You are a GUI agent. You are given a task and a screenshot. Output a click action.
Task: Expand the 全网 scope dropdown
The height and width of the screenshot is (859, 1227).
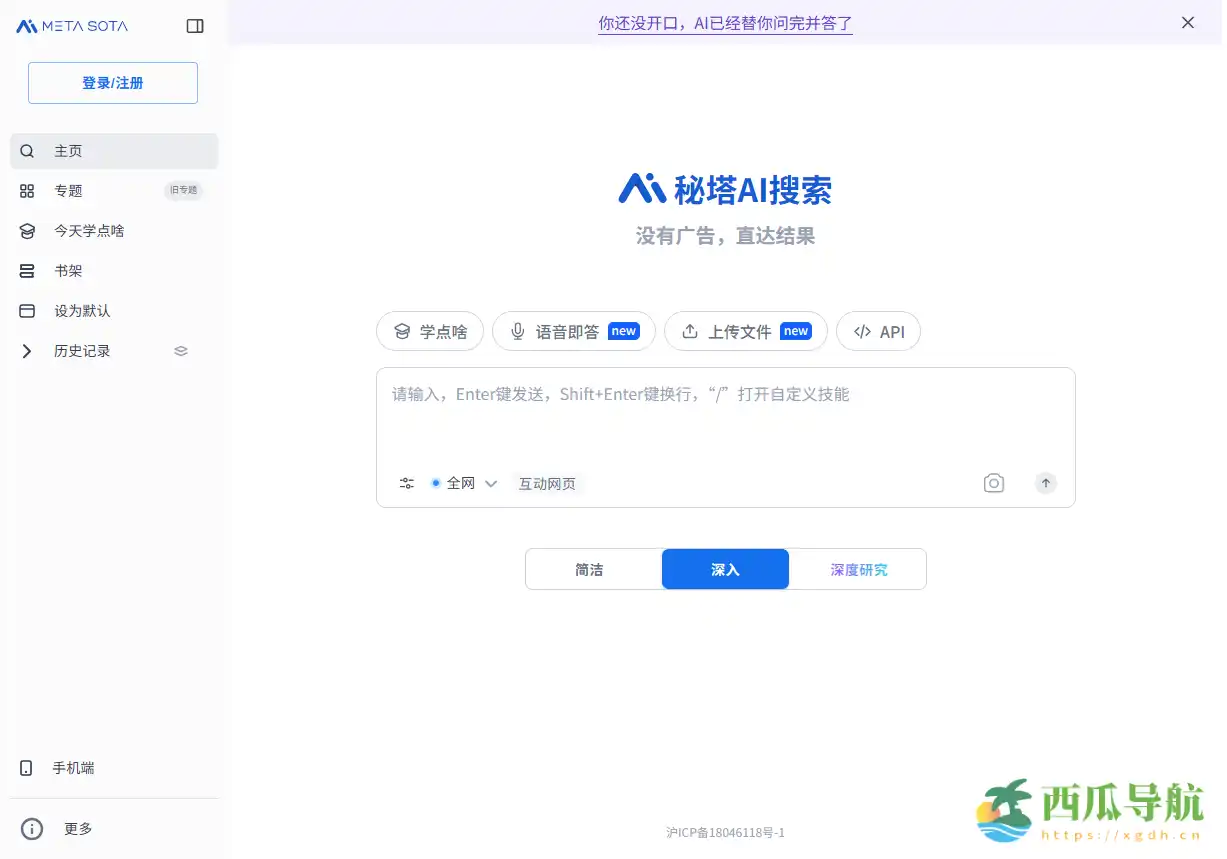coord(491,482)
